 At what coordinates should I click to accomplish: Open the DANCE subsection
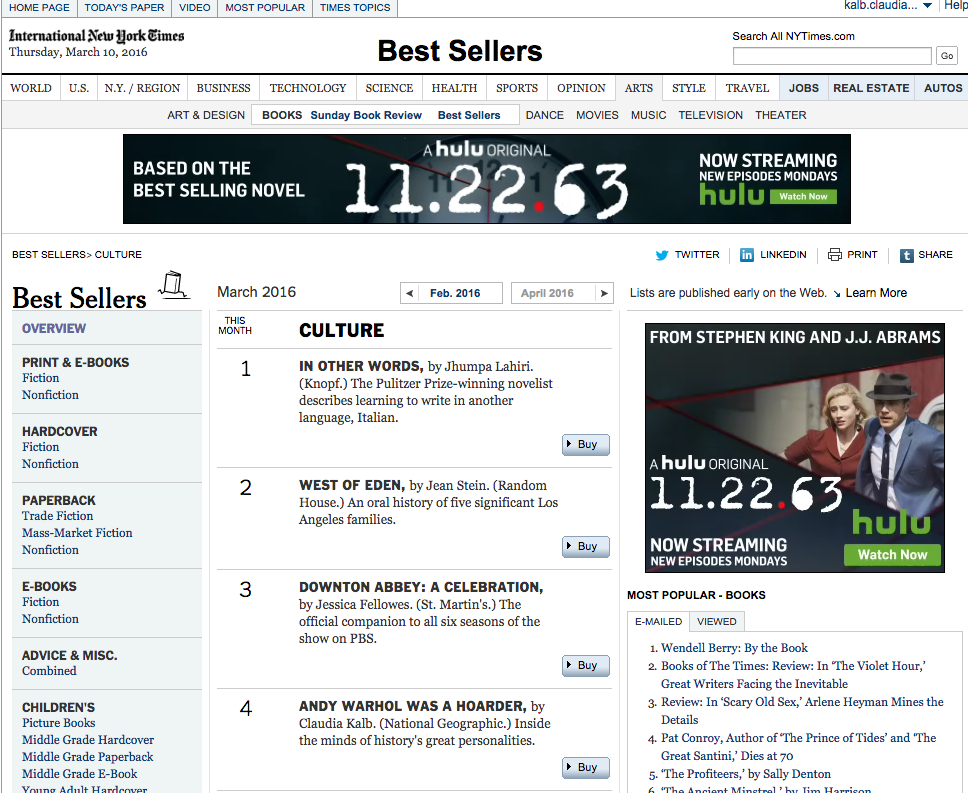pos(544,115)
